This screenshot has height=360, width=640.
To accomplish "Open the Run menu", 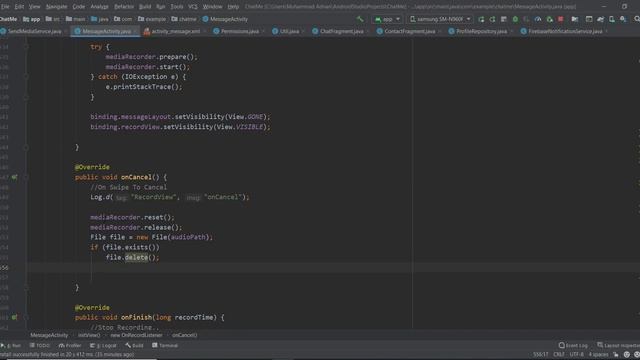I will click(161, 7).
